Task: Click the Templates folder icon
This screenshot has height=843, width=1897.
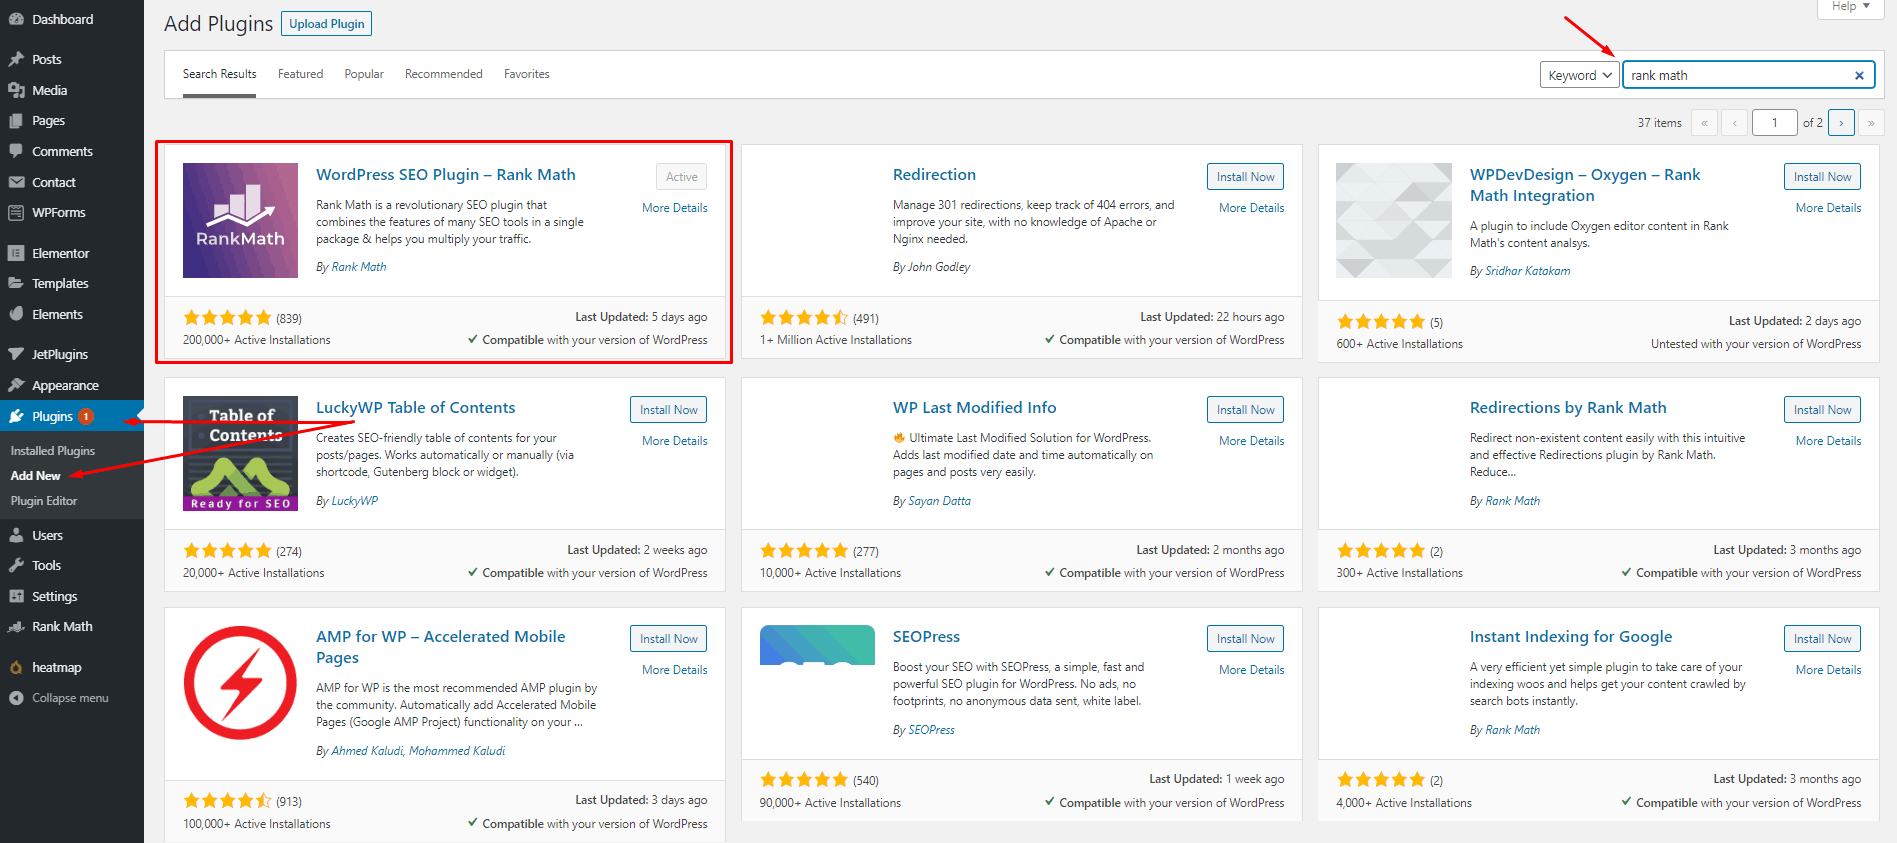Action: (16, 283)
